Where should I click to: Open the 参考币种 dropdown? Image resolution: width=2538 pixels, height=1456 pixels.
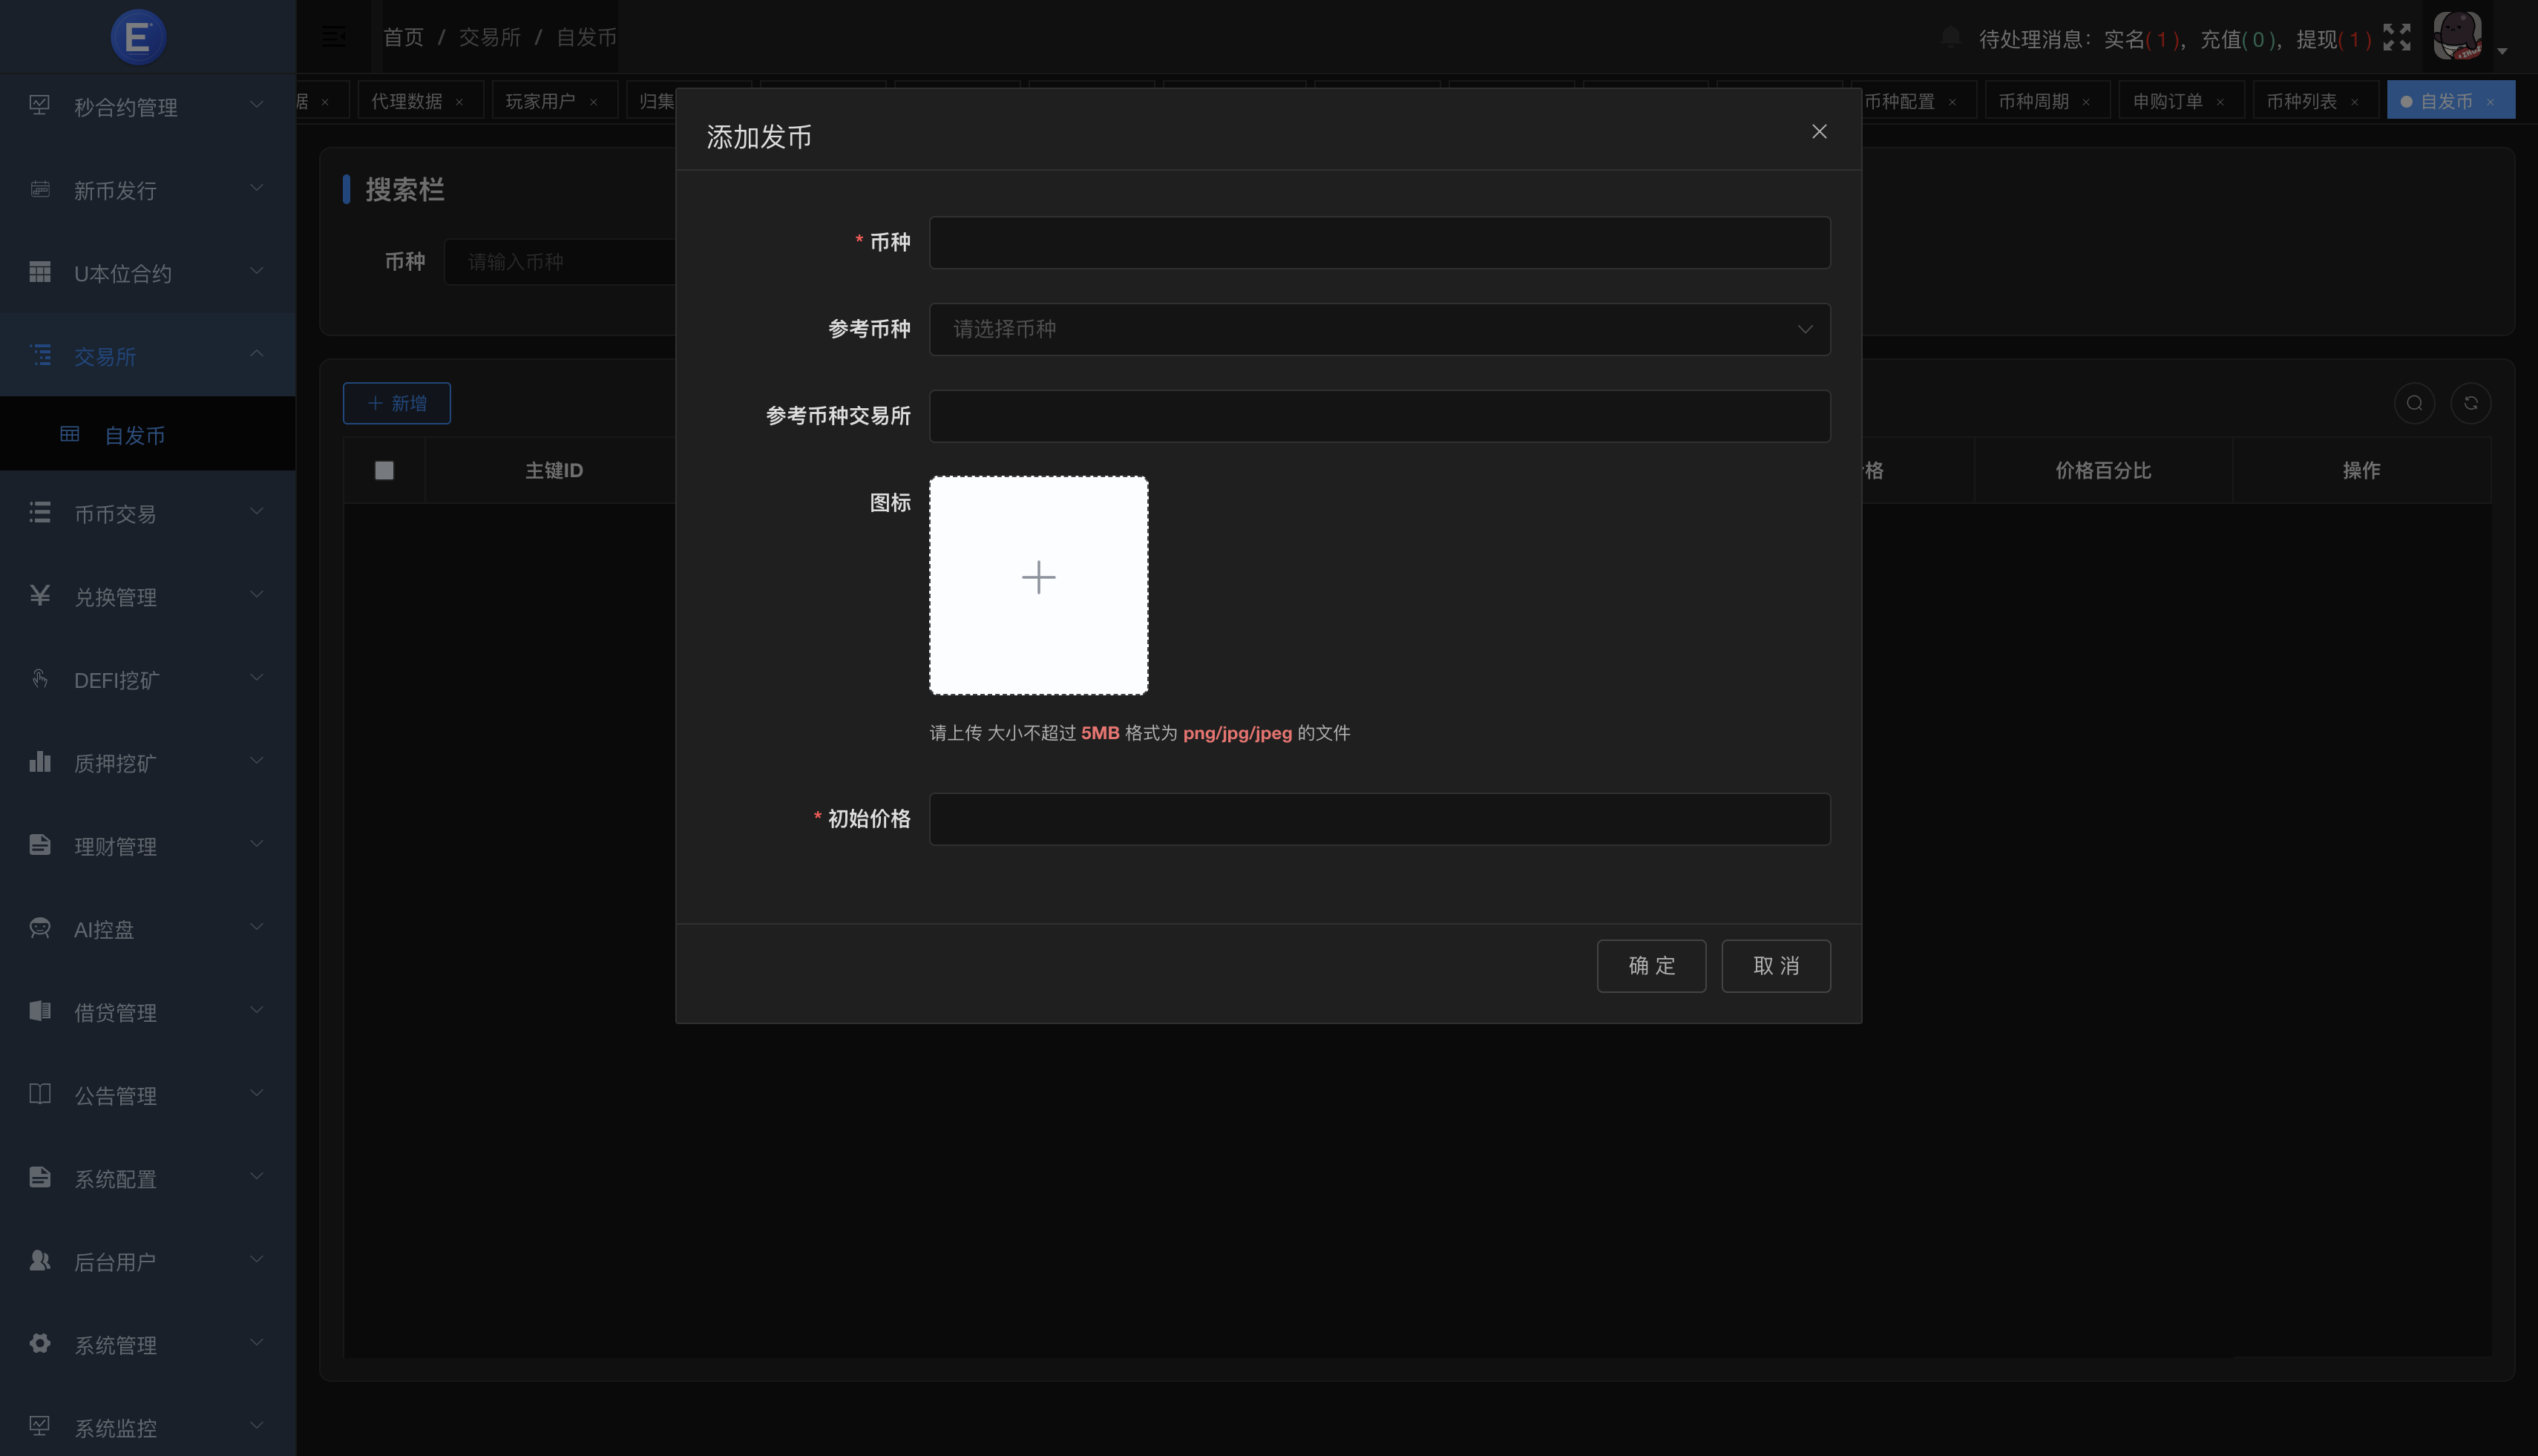[x=1378, y=329]
